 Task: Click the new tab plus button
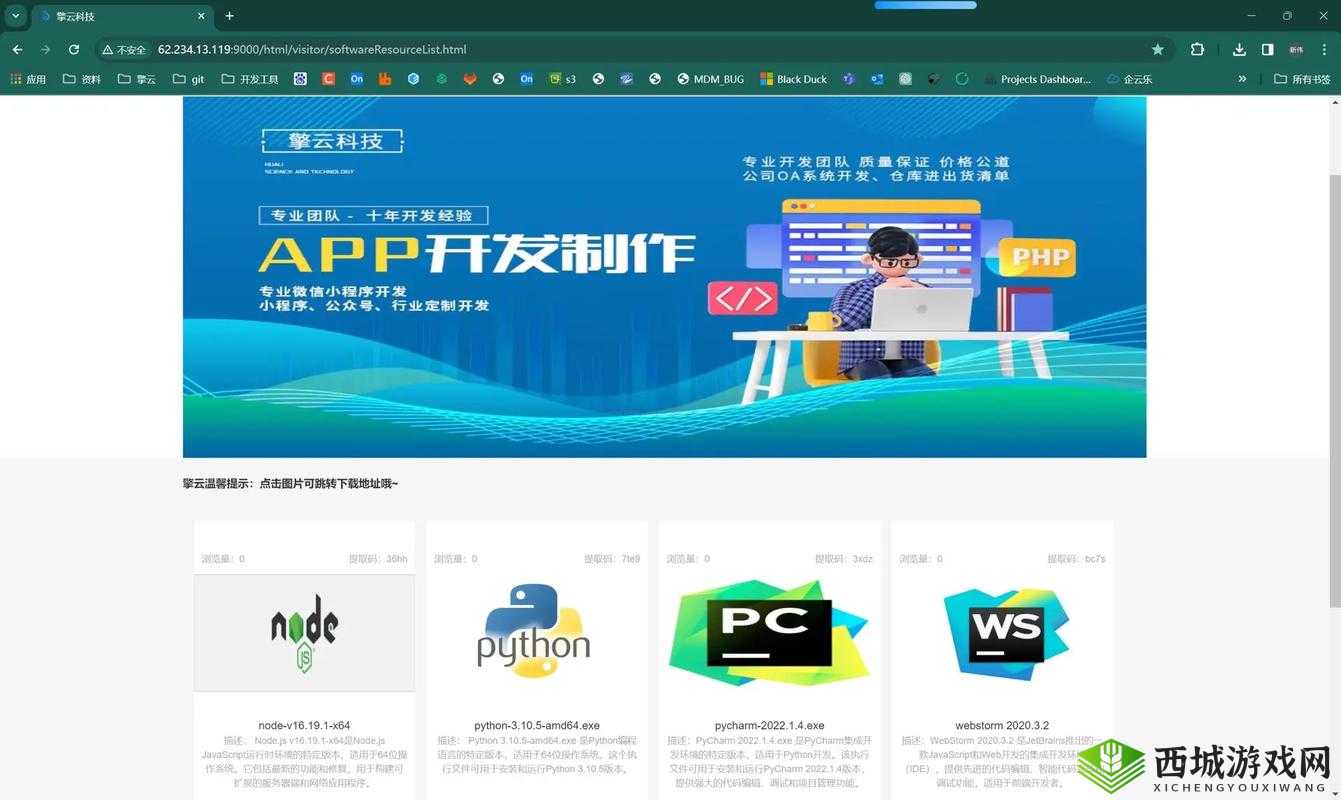229,16
